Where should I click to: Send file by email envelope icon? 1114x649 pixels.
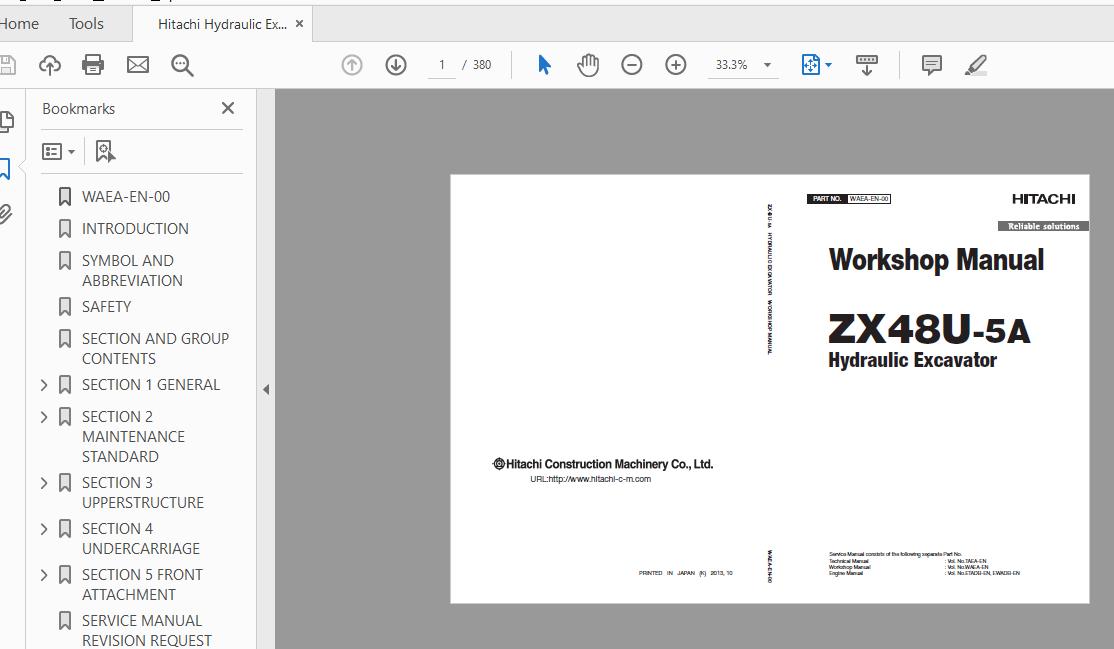pos(138,65)
